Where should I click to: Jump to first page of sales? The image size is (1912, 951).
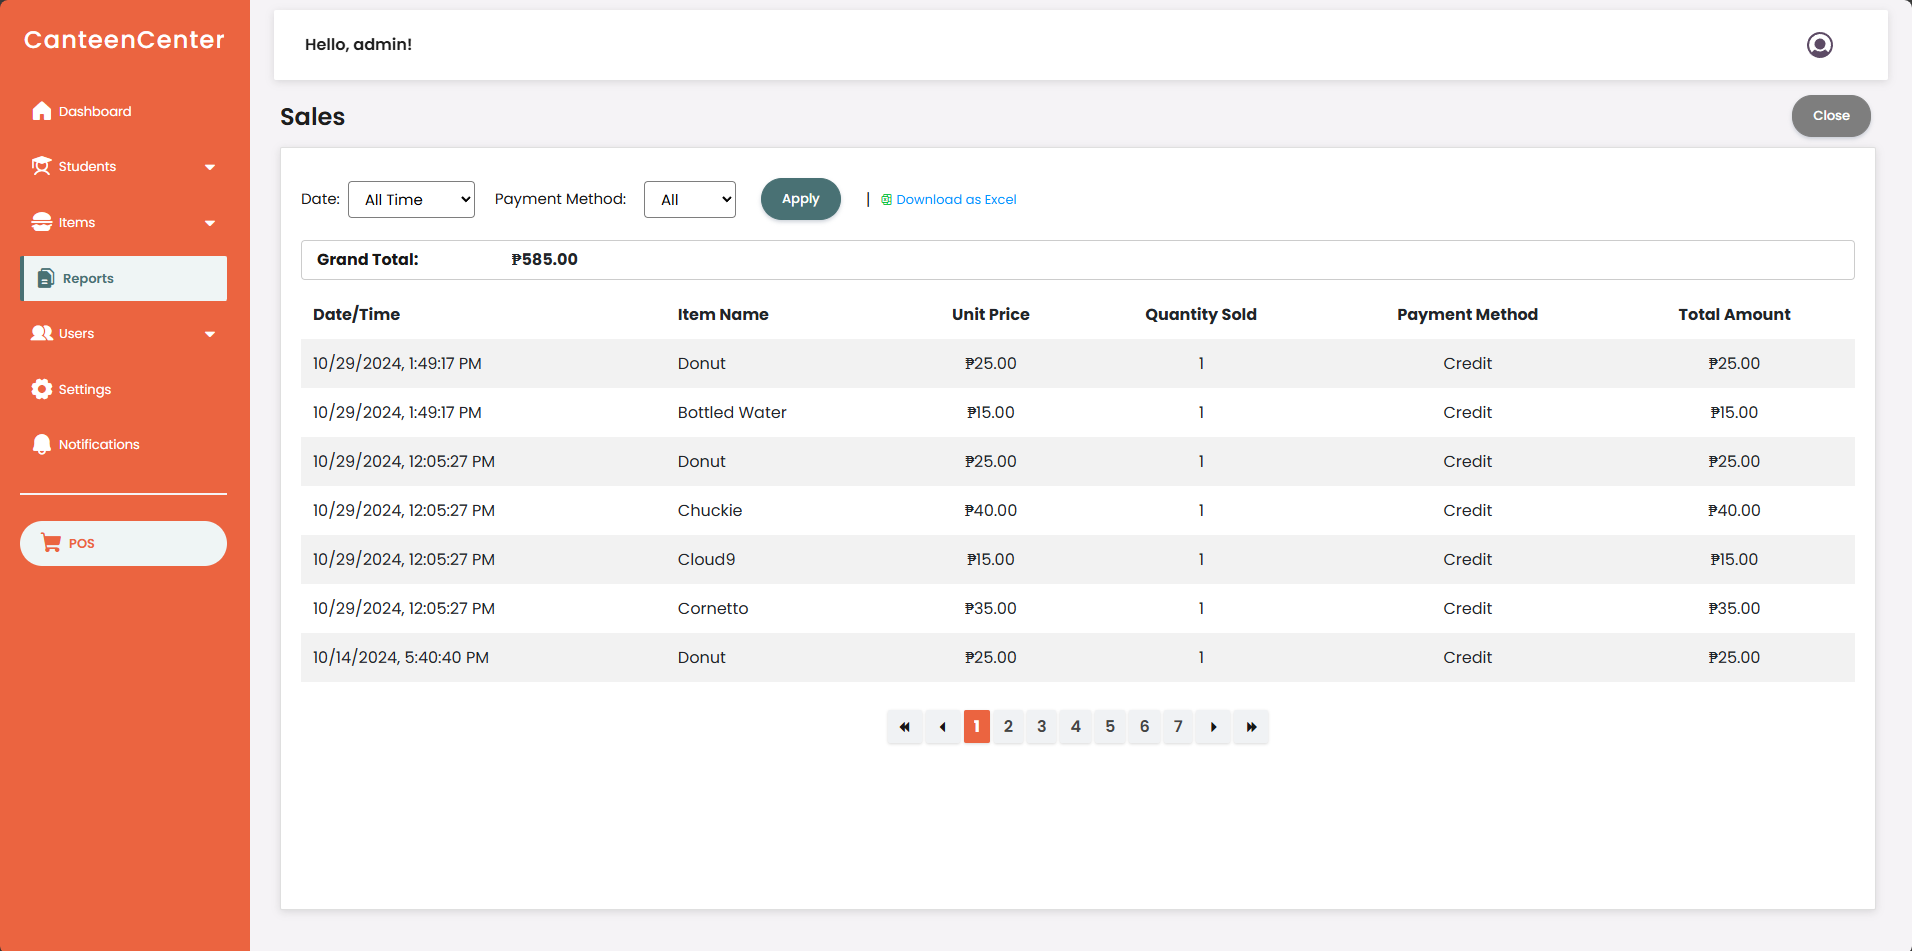[x=904, y=727]
